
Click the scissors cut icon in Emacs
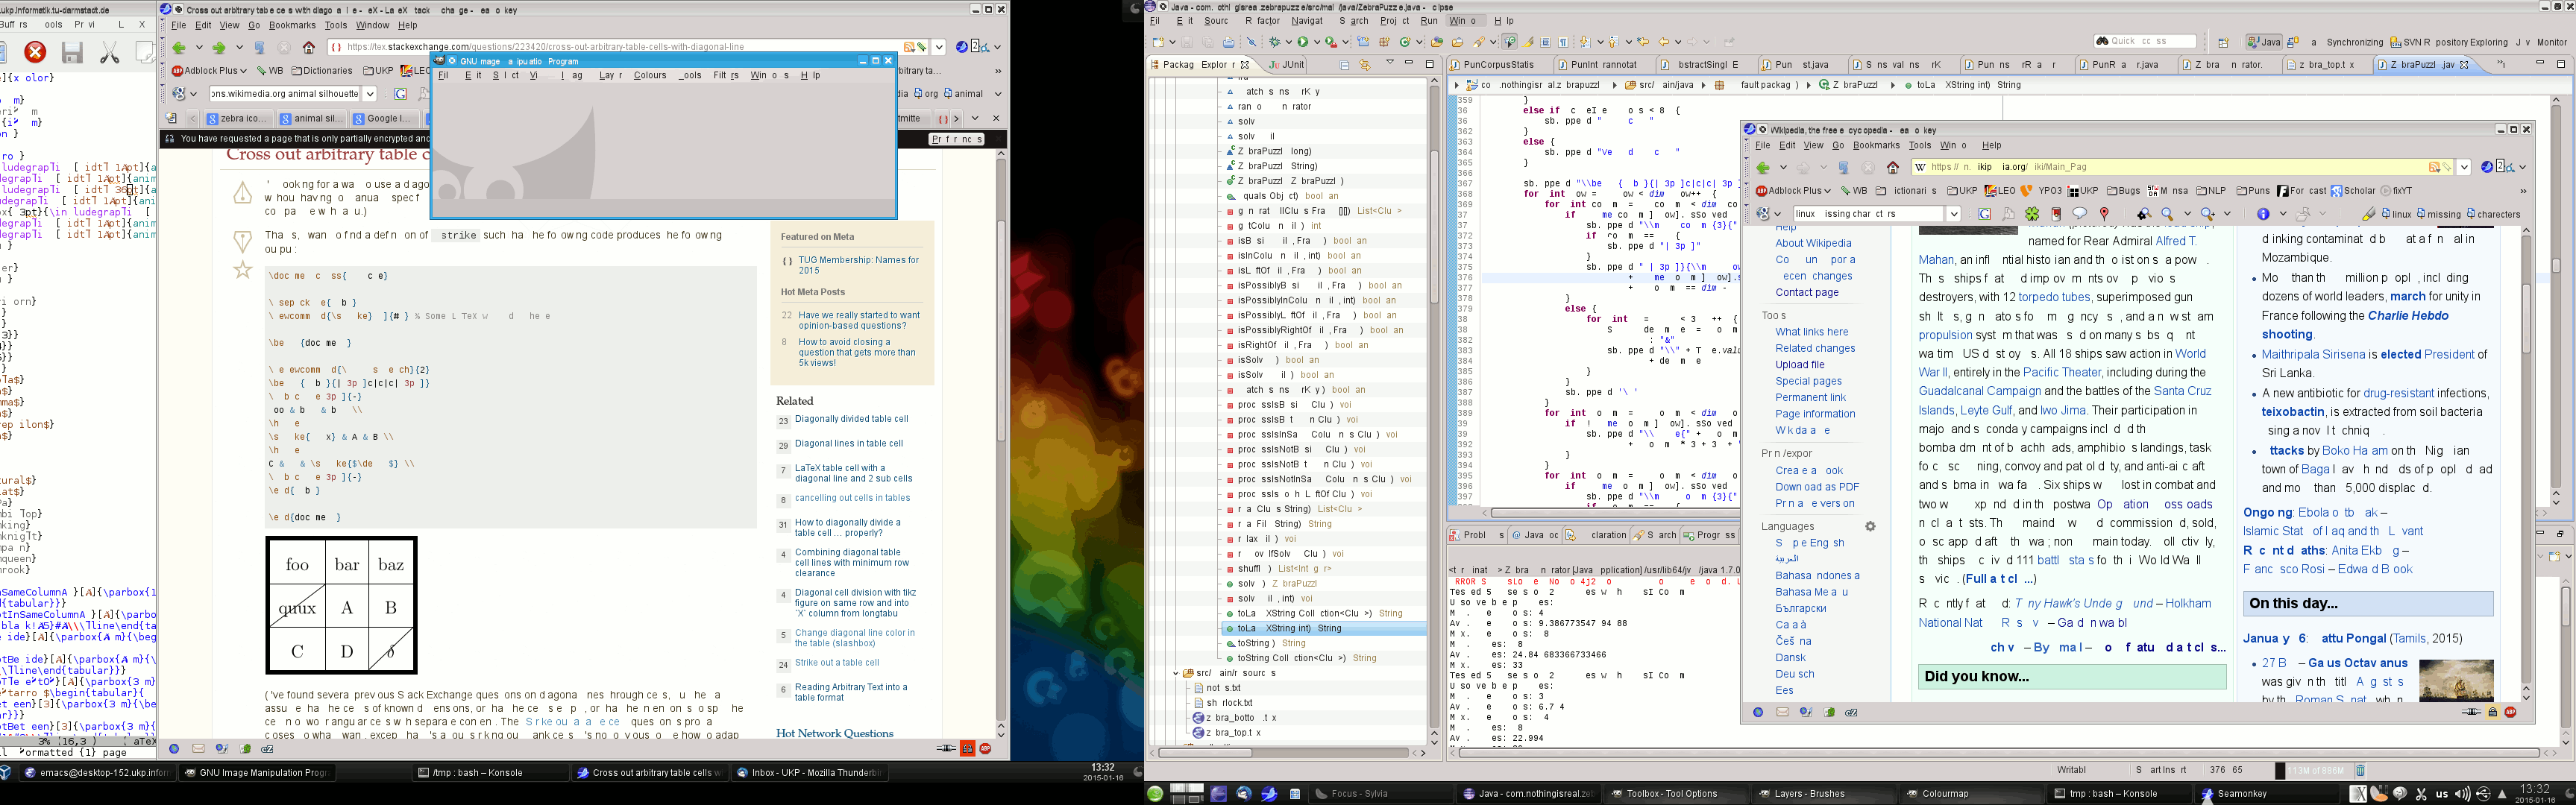[x=110, y=52]
